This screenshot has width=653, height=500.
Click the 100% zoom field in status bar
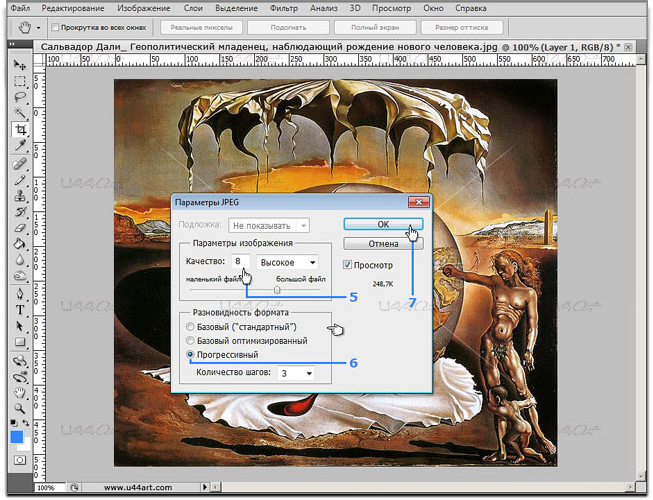(50, 488)
